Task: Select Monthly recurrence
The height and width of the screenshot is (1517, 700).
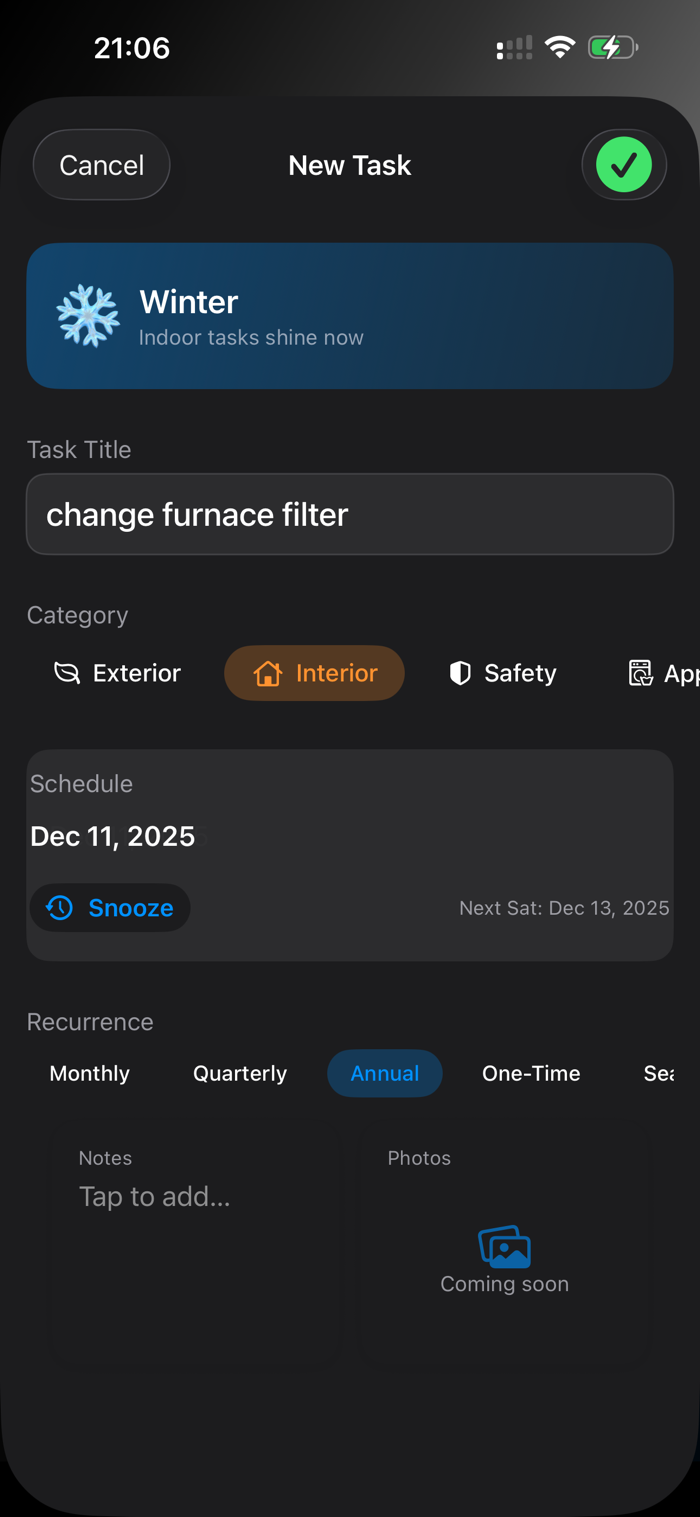Action: click(90, 1073)
